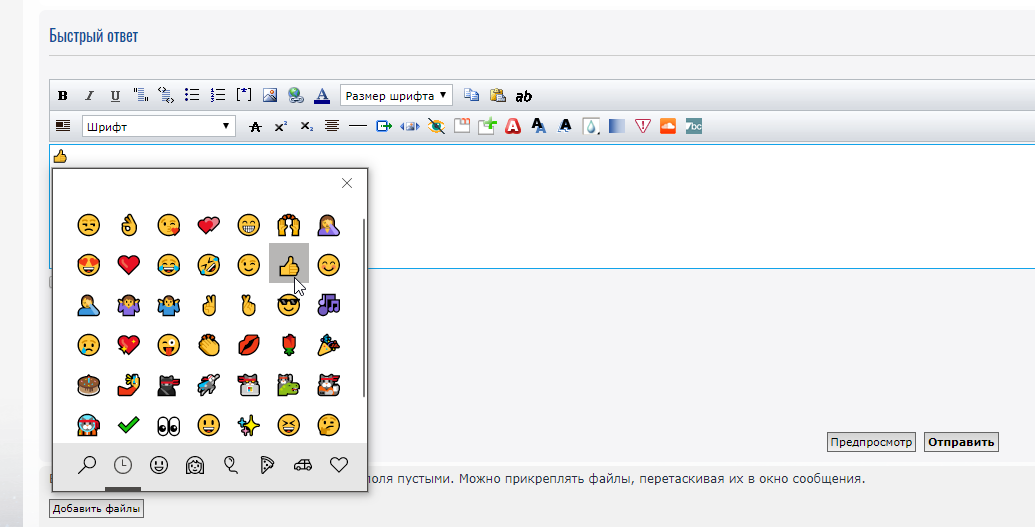The image size is (1035, 527).
Task: Insert the thumbs up emoji
Action: (288, 264)
